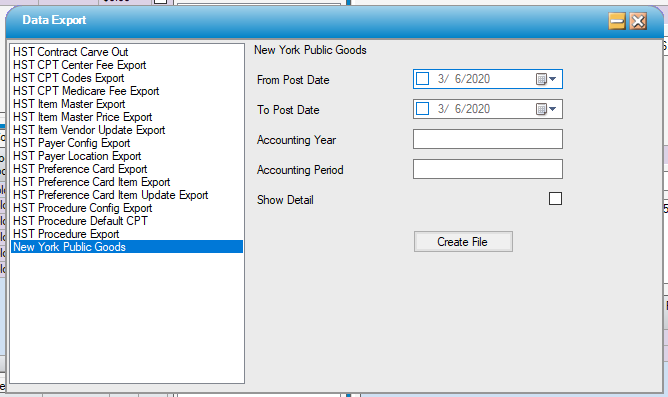Viewport: 668px width, 397px height.
Task: Select HST Payer Config Export
Action: click(x=127, y=143)
